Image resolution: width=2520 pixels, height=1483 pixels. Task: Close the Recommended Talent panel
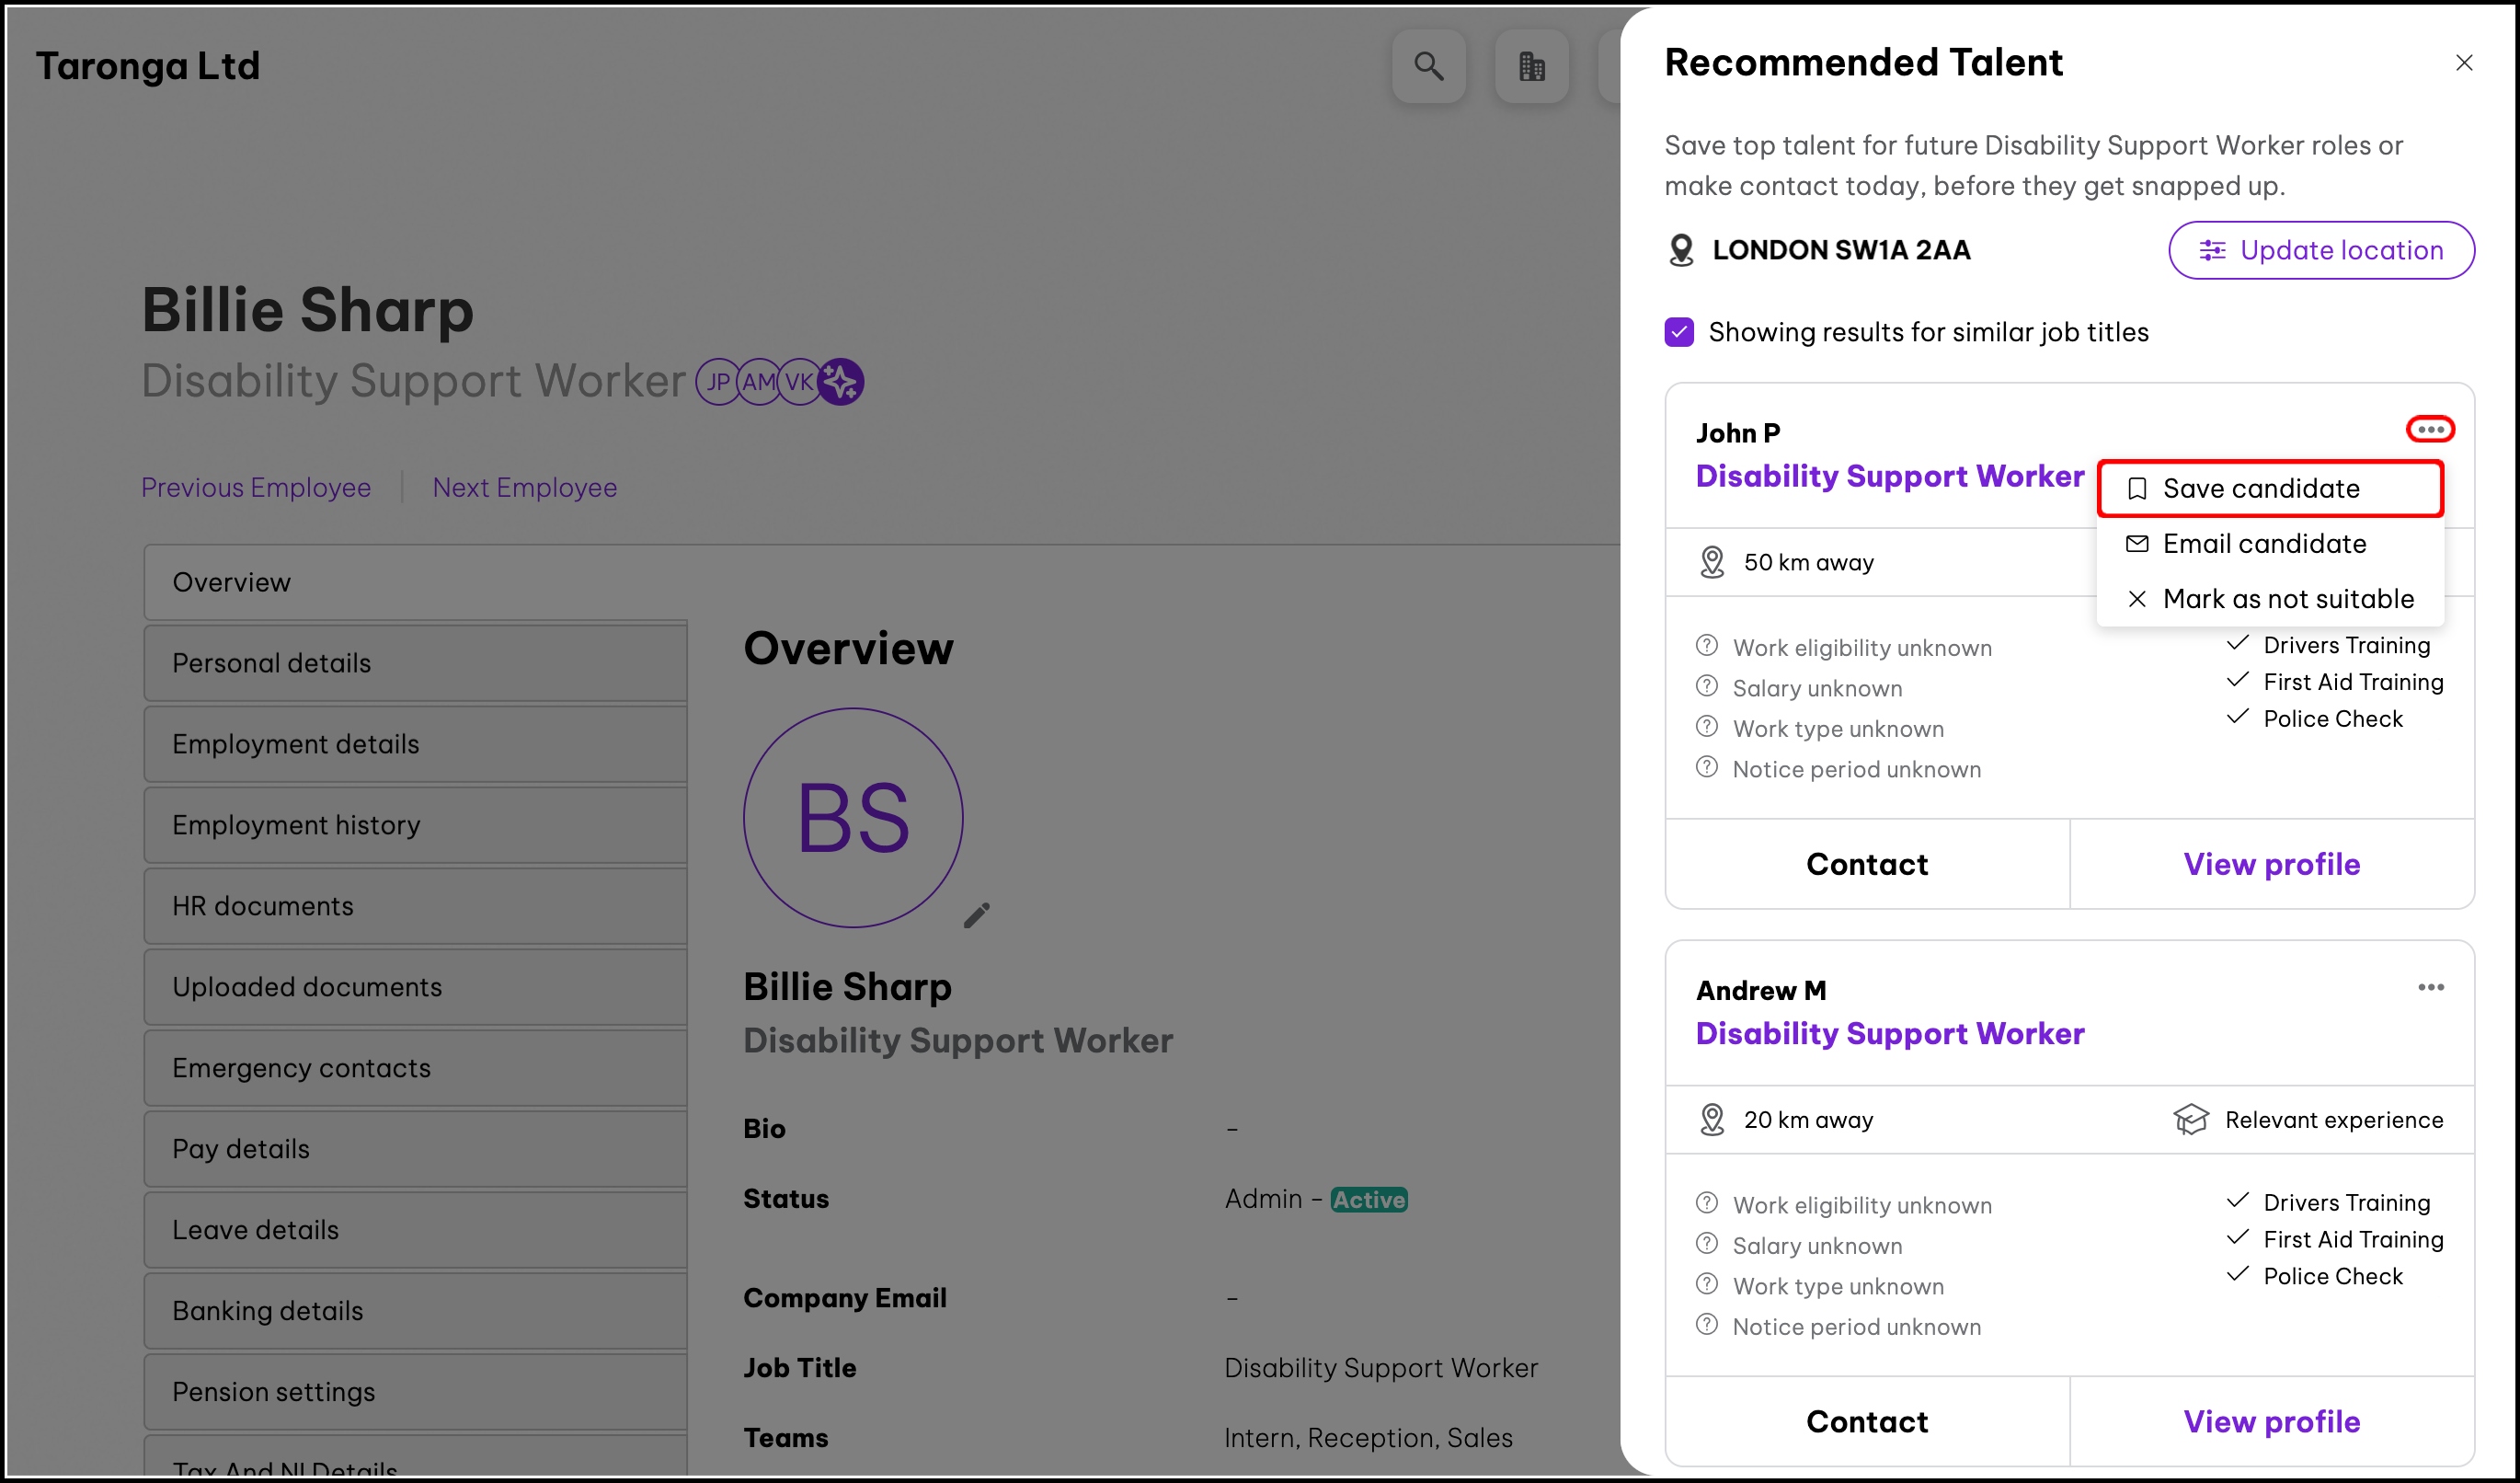click(x=2463, y=63)
